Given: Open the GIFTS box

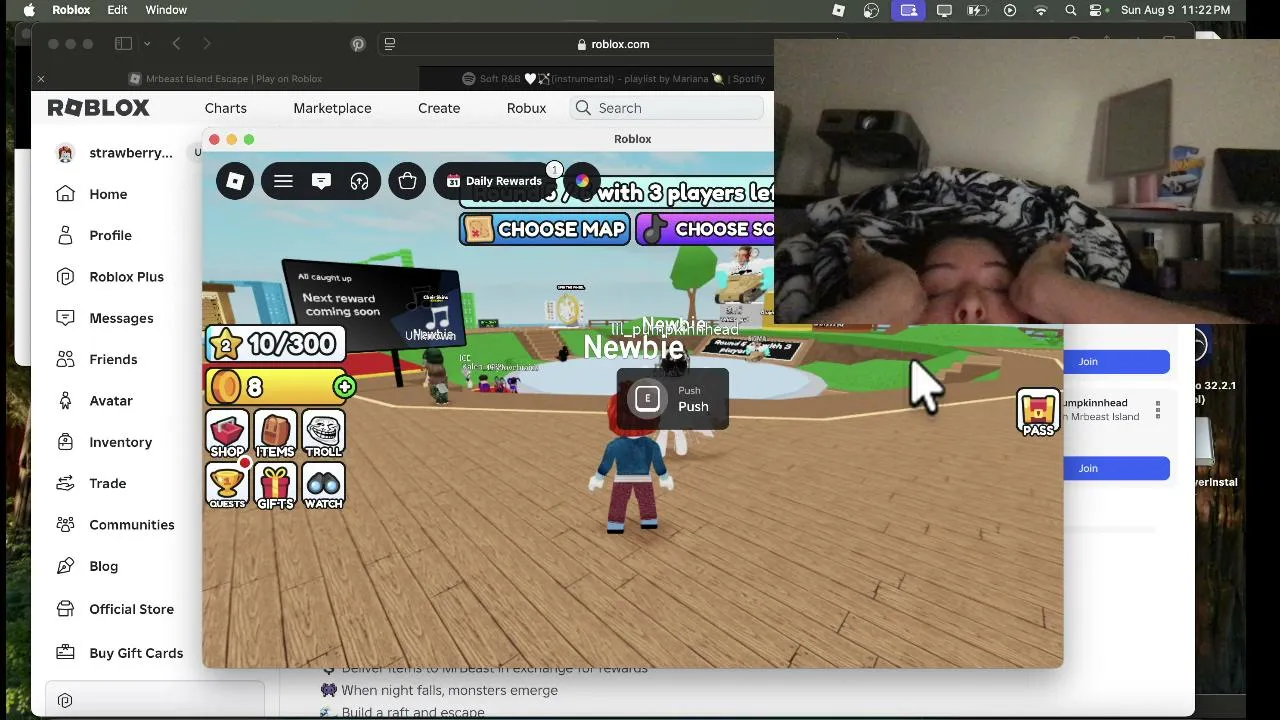Looking at the screenshot, I should tap(275, 486).
